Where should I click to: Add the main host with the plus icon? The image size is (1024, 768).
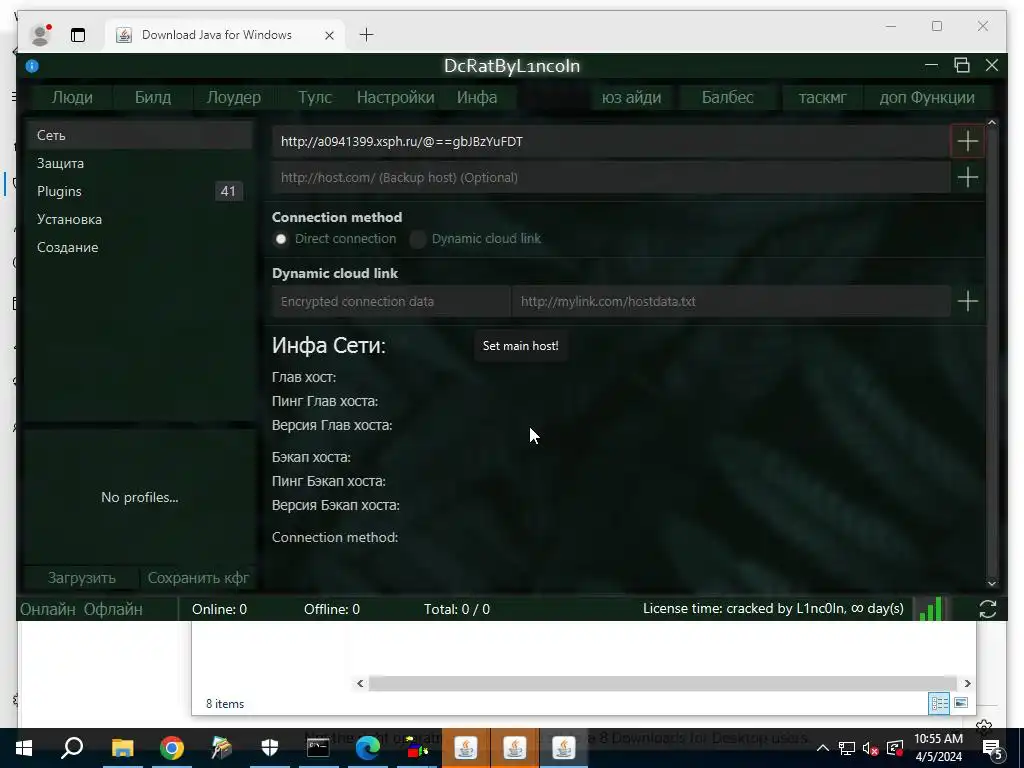coord(967,142)
